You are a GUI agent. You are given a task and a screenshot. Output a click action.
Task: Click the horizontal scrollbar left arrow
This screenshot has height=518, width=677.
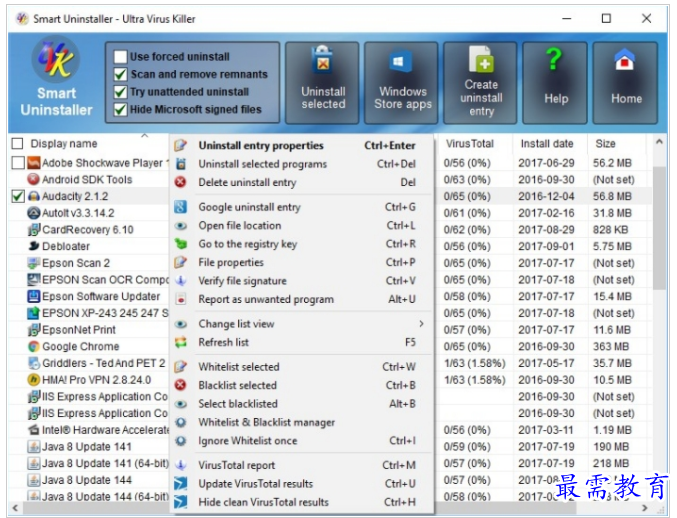16,507
